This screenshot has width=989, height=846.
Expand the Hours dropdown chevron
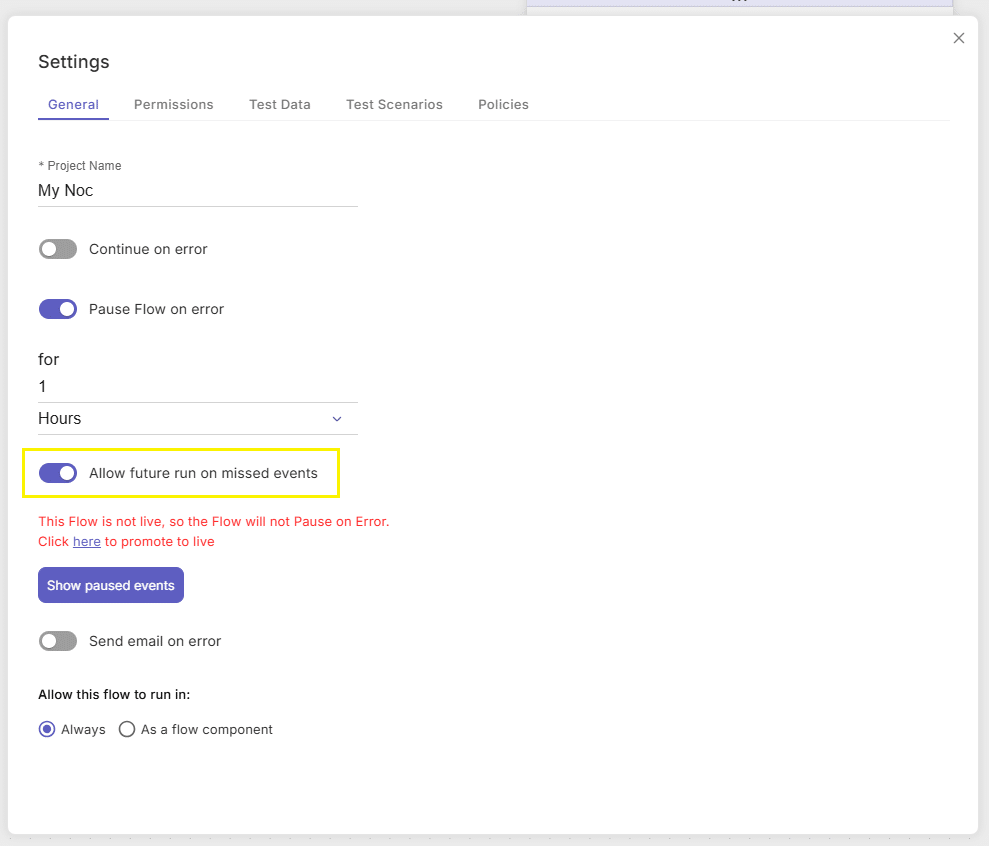coord(337,419)
